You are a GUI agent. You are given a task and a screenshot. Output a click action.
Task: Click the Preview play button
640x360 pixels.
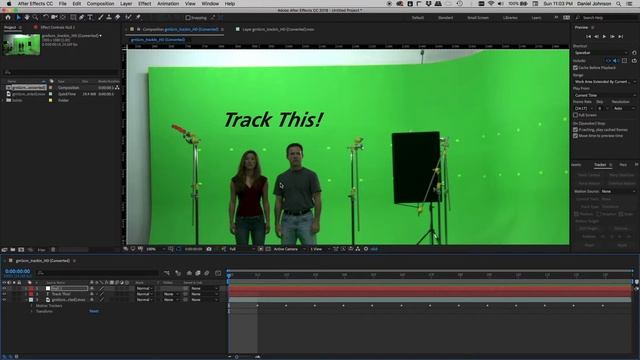604,37
